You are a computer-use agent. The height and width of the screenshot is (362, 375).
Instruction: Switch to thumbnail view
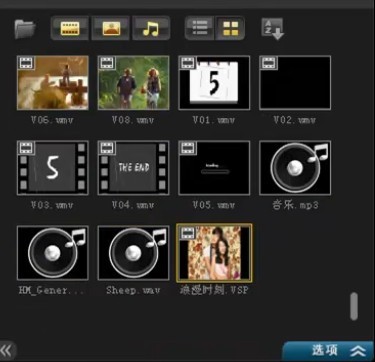[x=231, y=28]
